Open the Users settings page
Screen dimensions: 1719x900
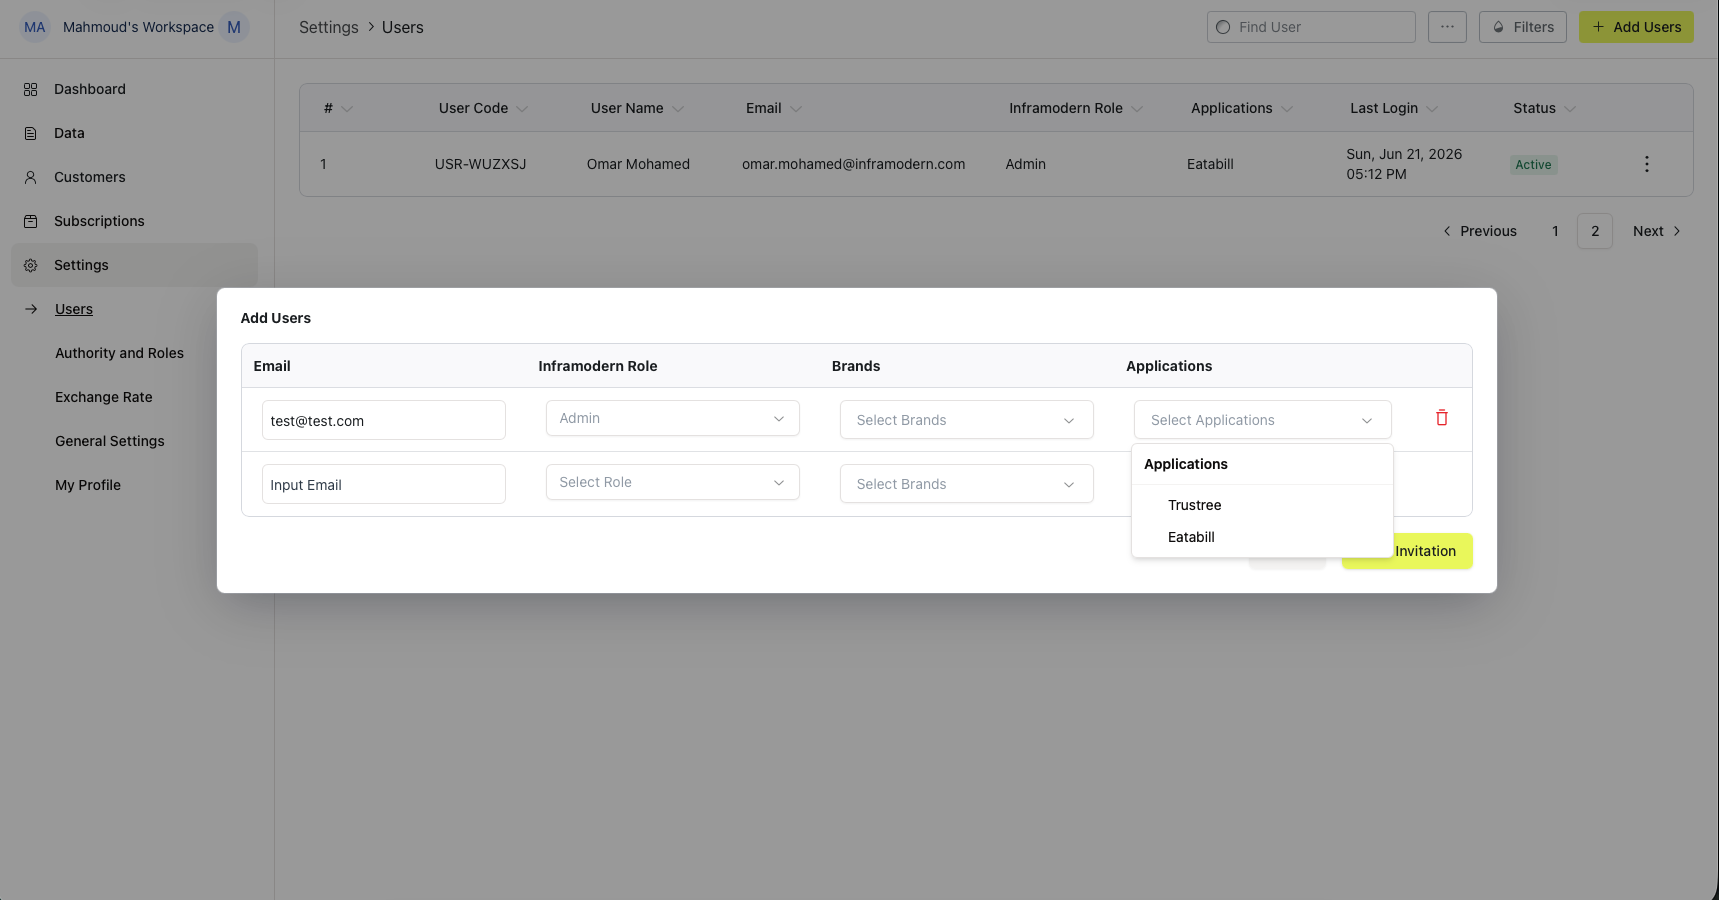point(74,309)
